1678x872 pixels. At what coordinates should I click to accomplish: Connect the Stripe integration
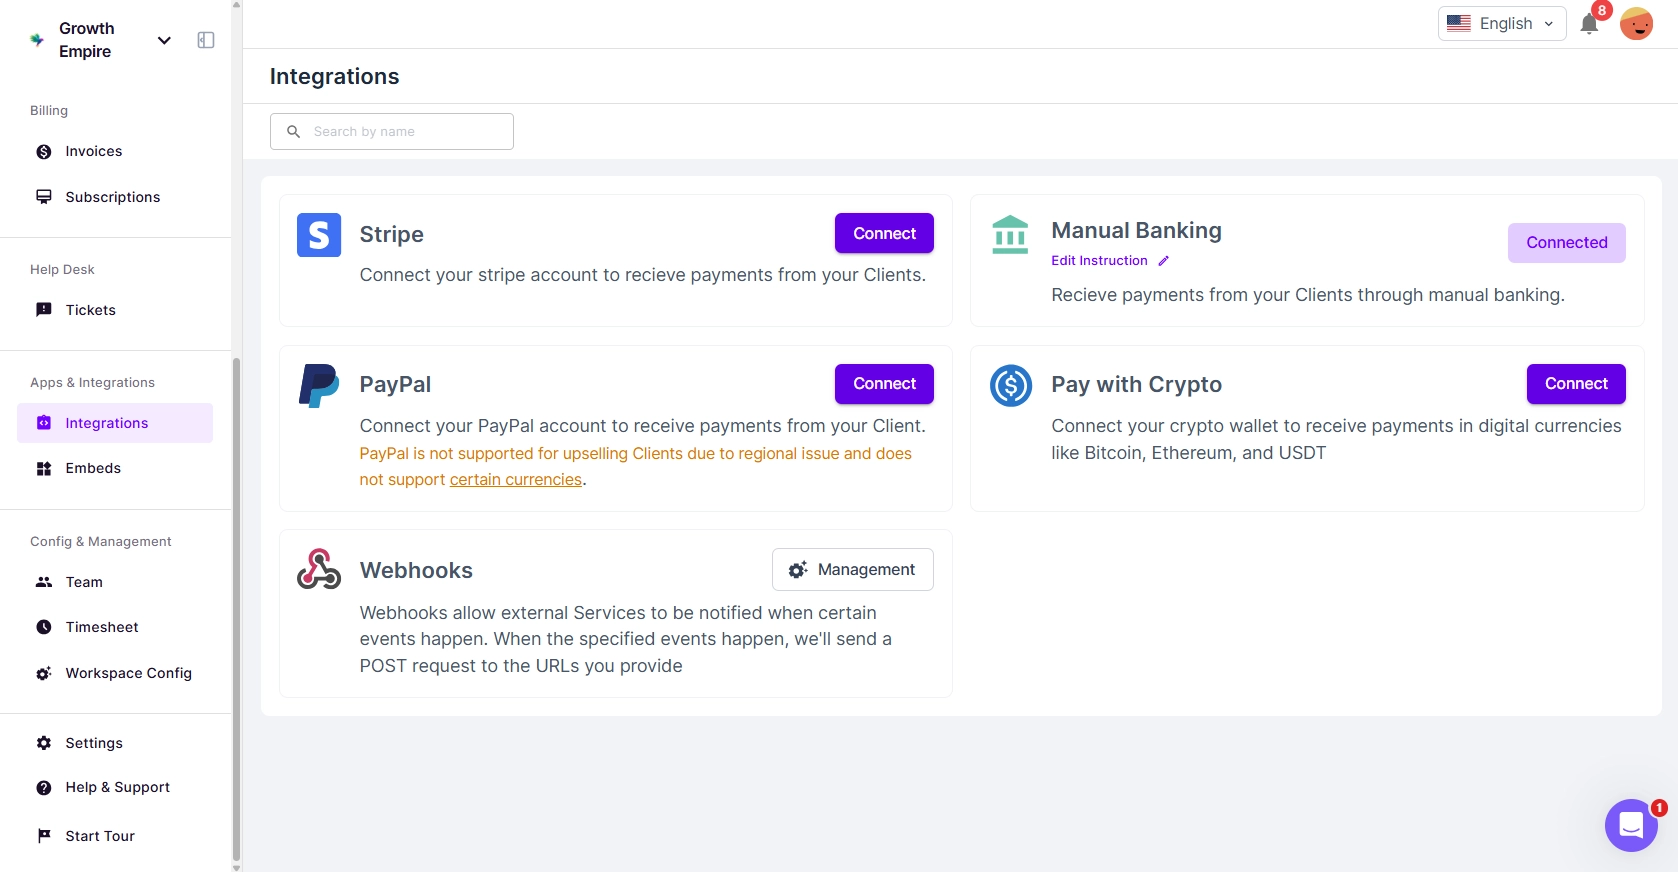[x=884, y=233]
